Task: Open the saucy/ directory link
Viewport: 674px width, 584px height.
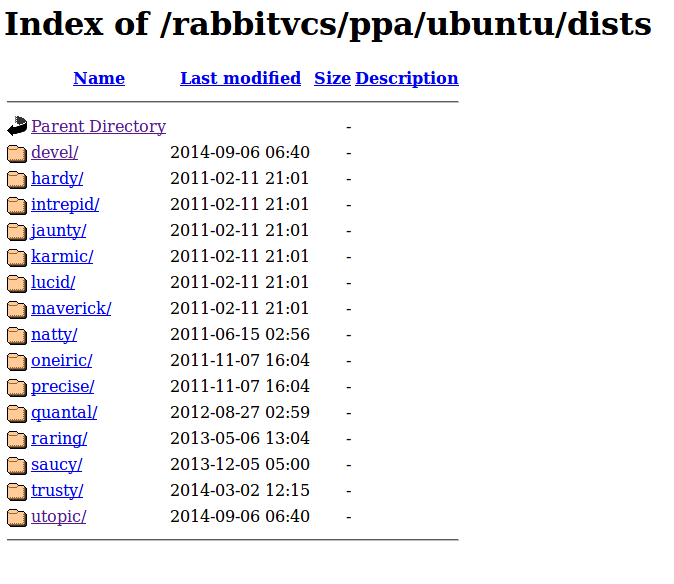Action: click(57, 465)
